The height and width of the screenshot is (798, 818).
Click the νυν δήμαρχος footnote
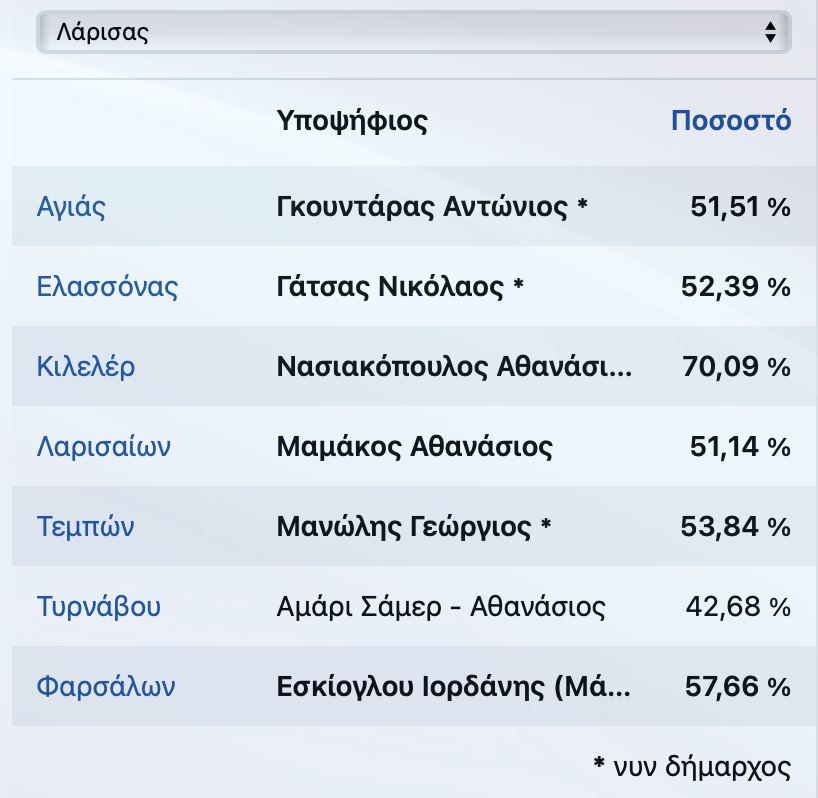click(692, 767)
